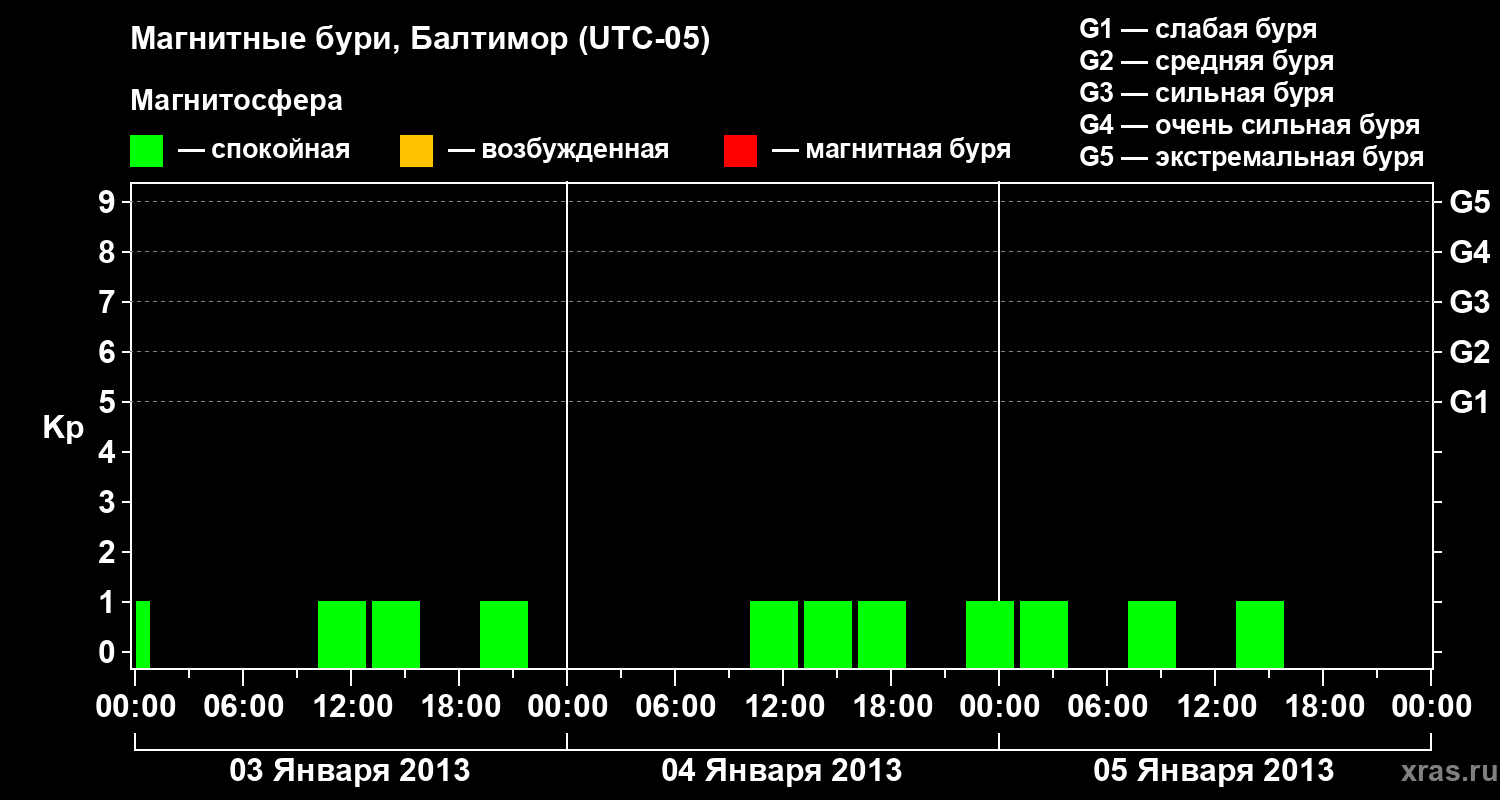
Task: Click the green bar spanning midnight between 04 and 05 Января
Action: coord(990,635)
